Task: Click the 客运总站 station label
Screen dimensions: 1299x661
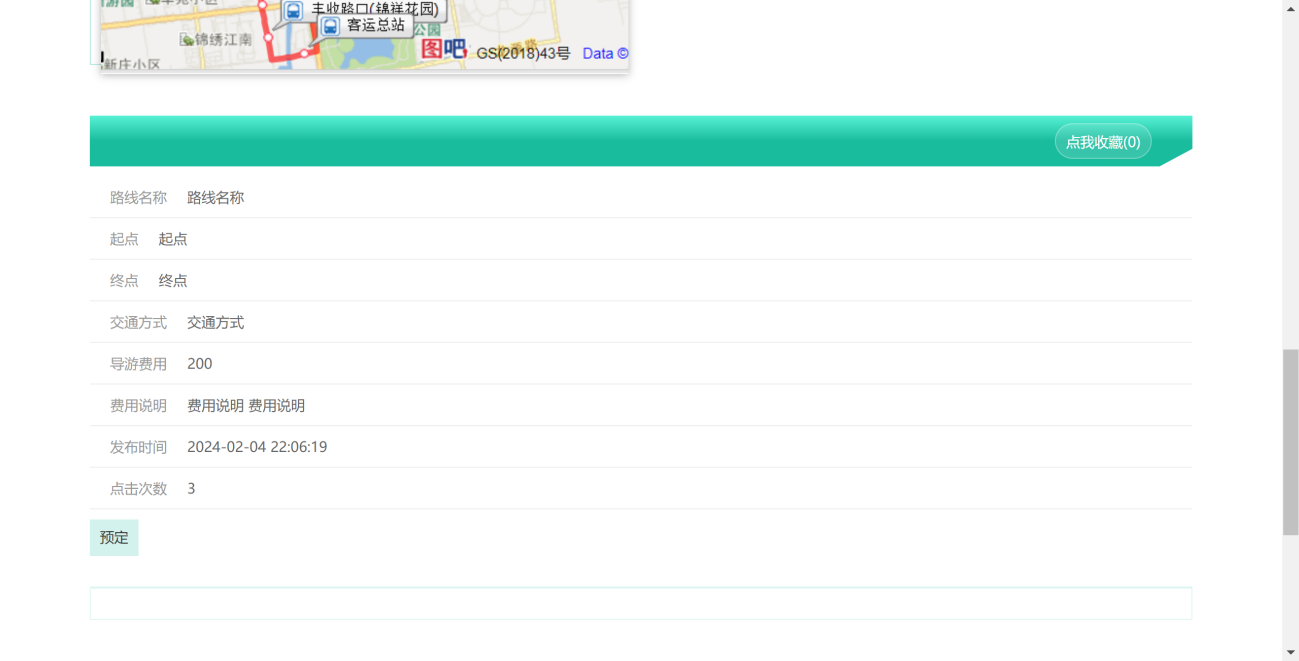Action: click(376, 26)
